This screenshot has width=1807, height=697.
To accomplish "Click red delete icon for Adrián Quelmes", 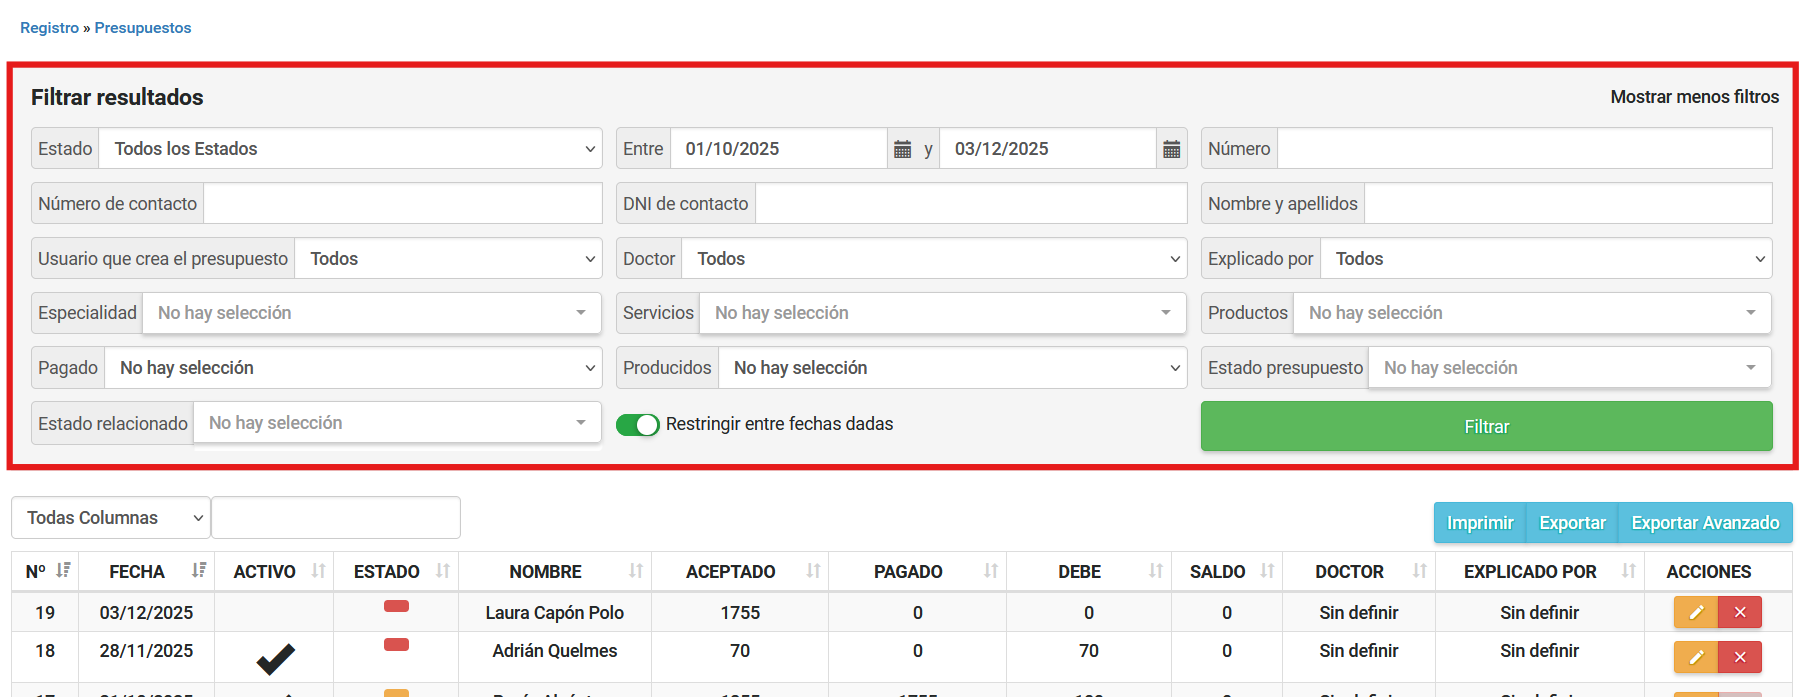I will coord(1740,657).
